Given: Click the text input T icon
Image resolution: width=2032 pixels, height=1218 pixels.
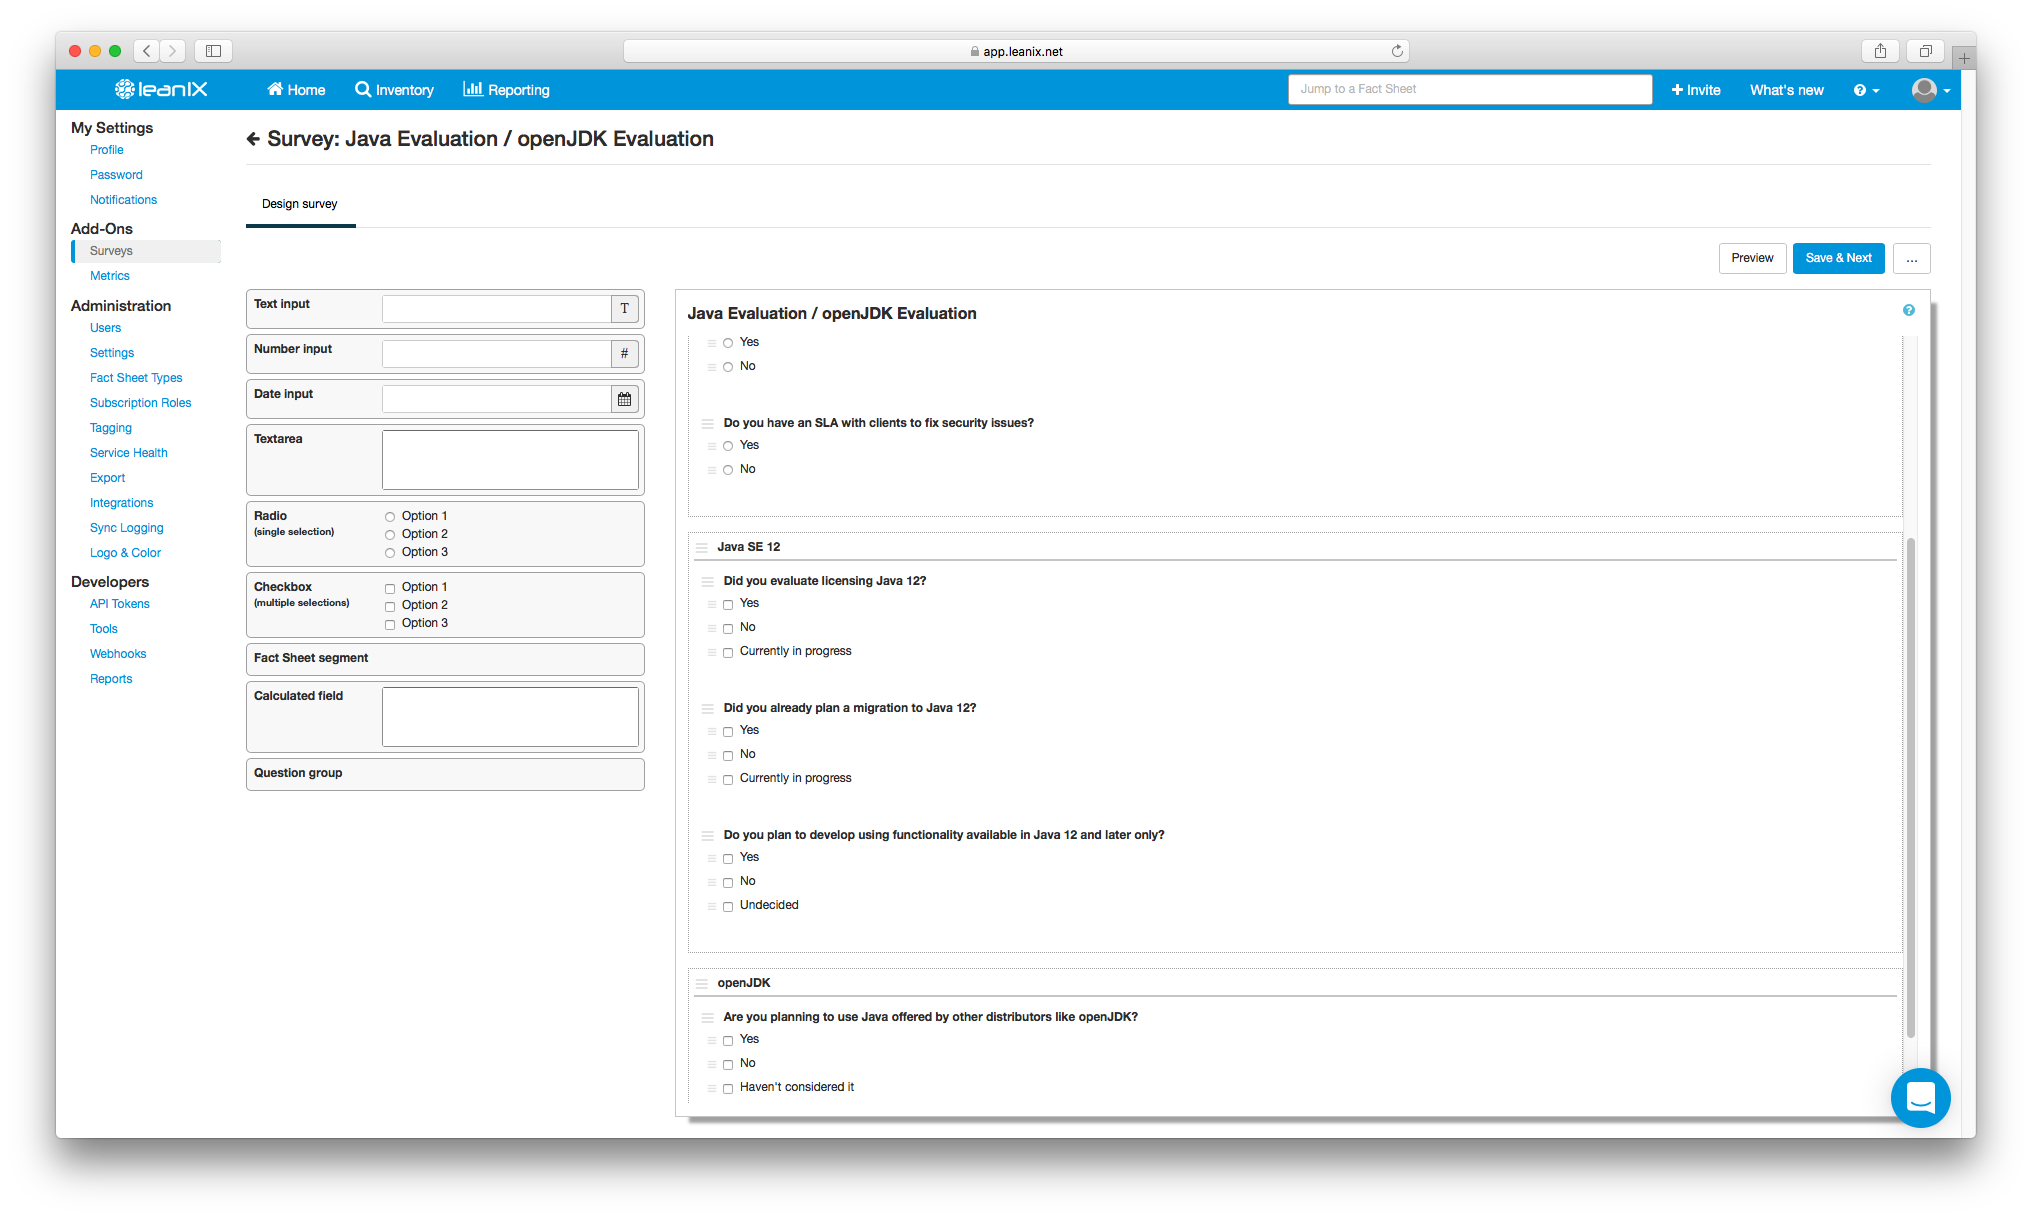Looking at the screenshot, I should point(625,308).
